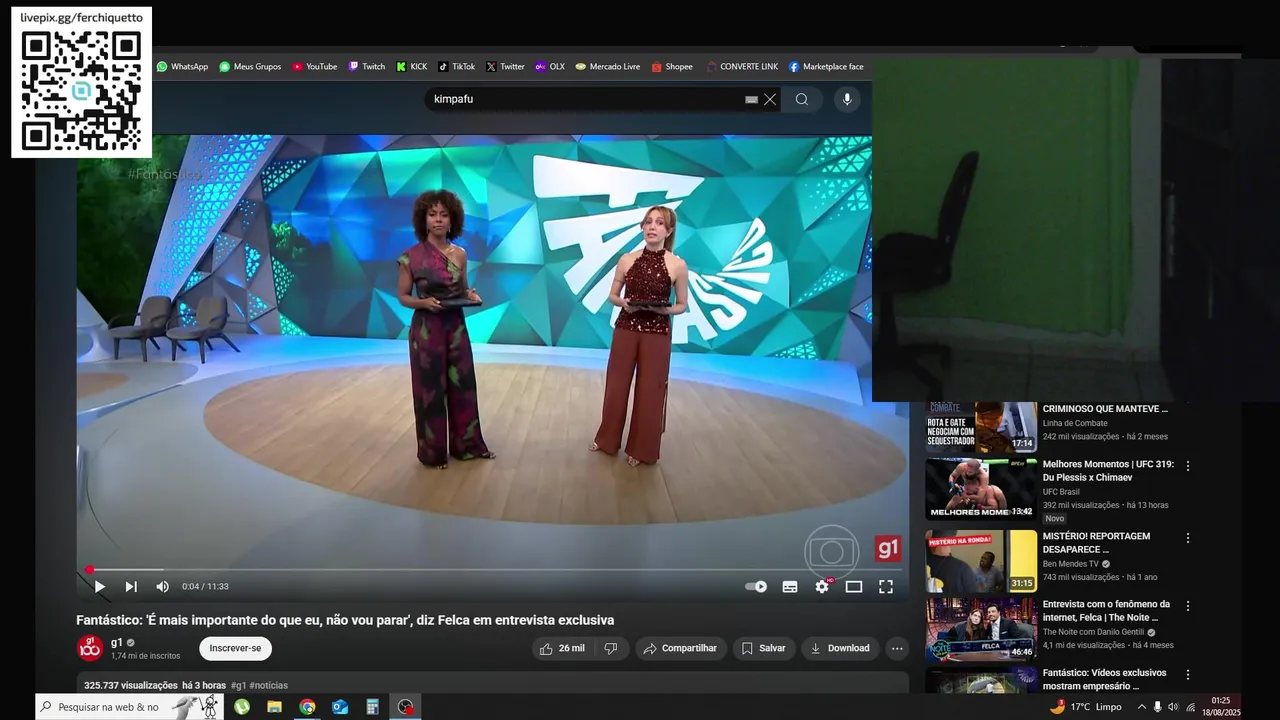Open The Noite Felca interview thumbnail
The image size is (1280, 720).
click(981, 630)
